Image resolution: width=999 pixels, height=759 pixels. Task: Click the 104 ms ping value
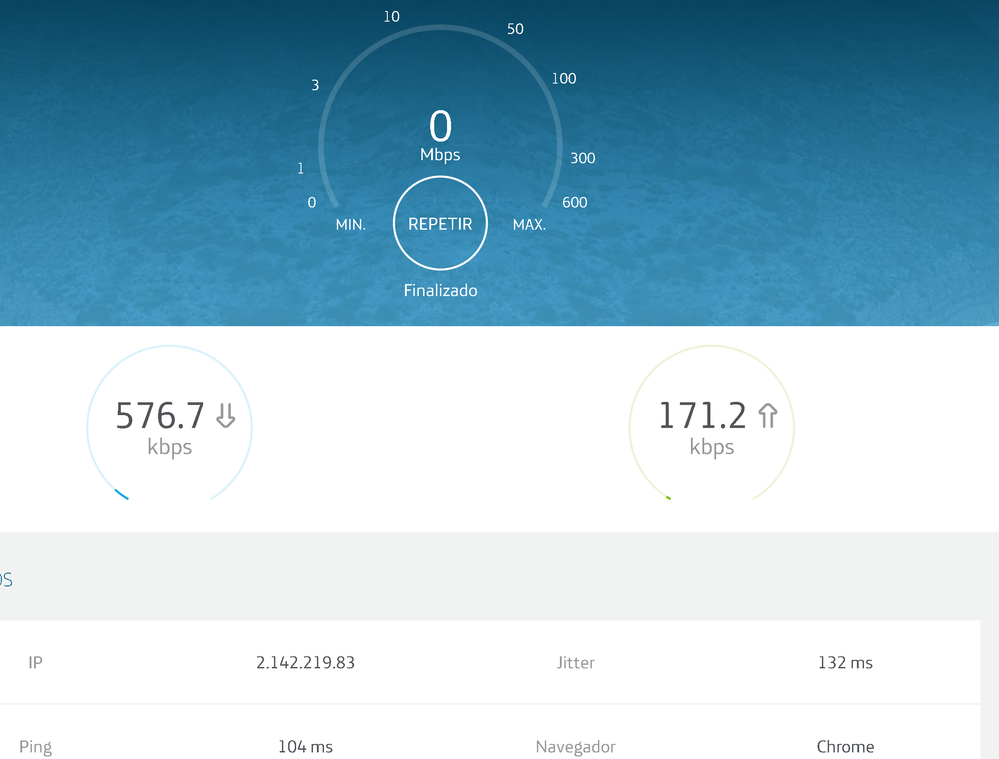305,747
